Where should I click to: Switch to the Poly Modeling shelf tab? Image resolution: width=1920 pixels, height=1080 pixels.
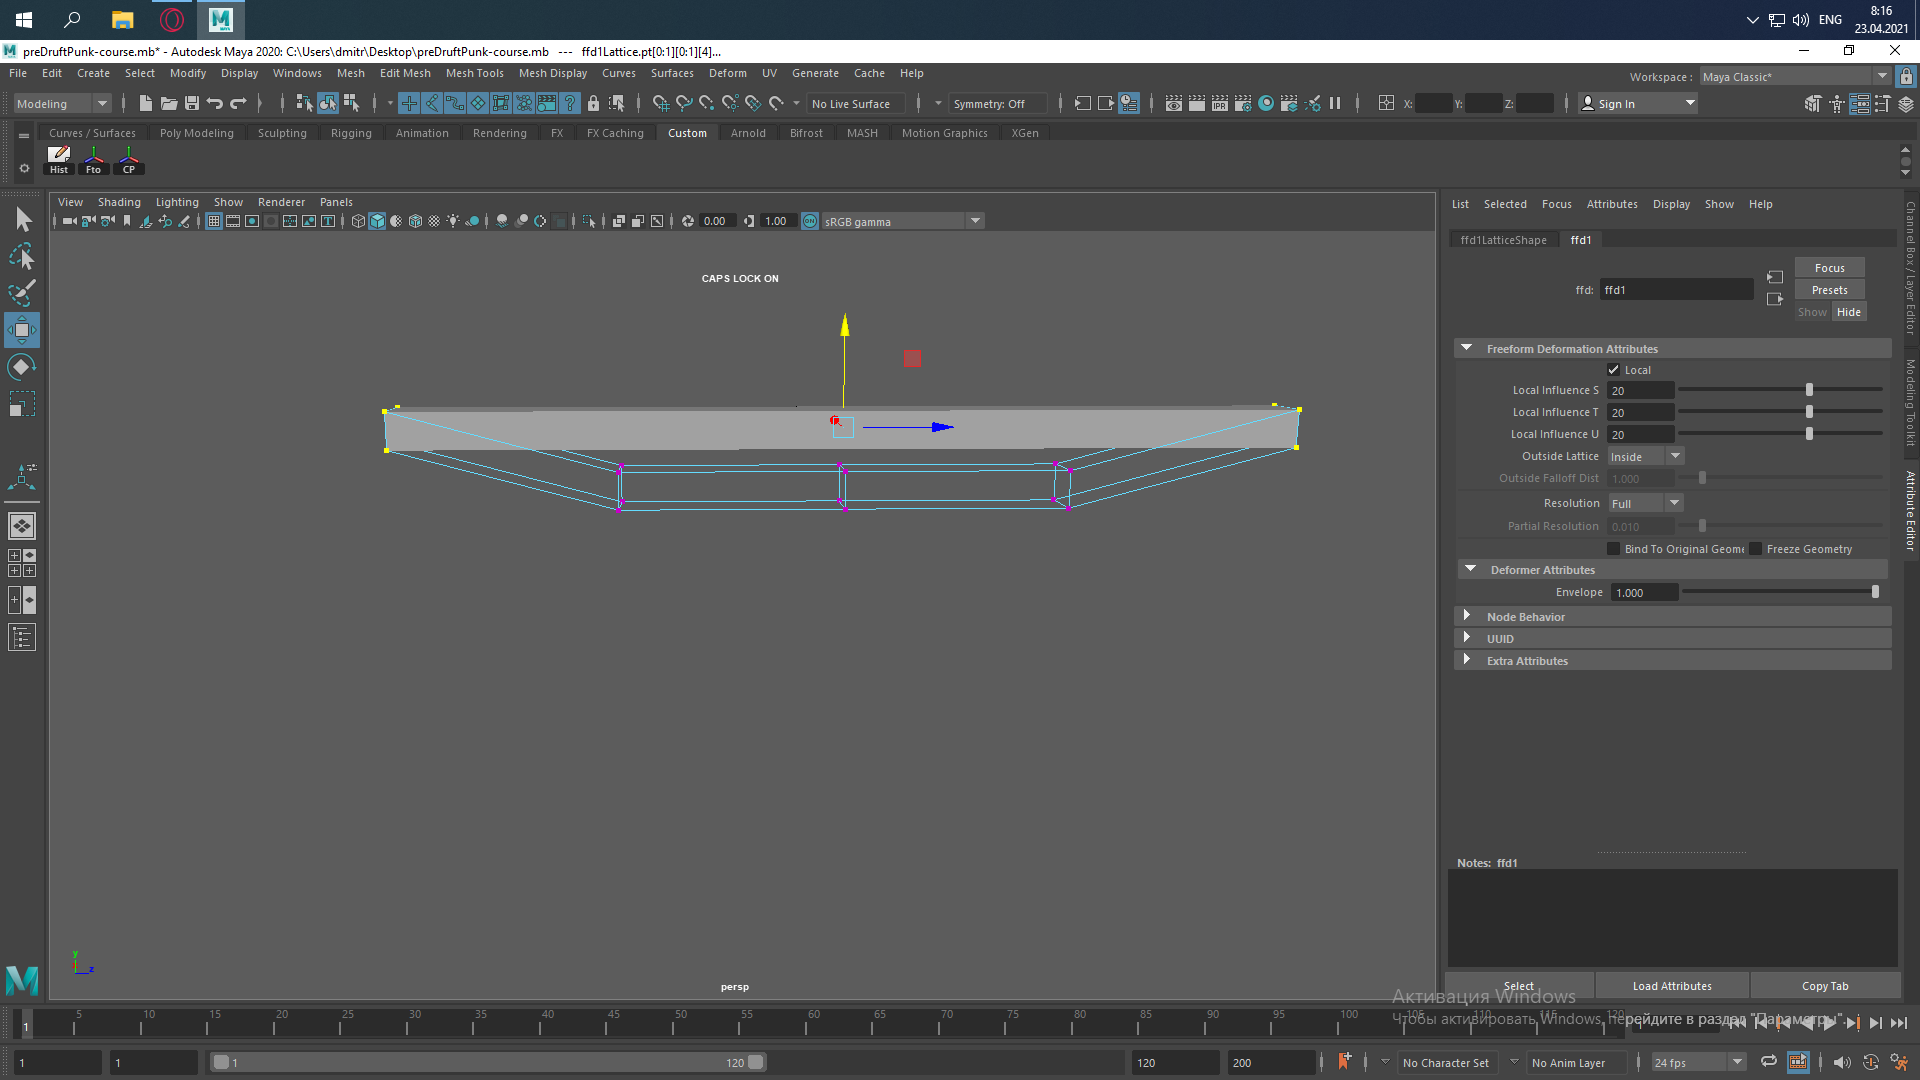pyautogui.click(x=196, y=133)
